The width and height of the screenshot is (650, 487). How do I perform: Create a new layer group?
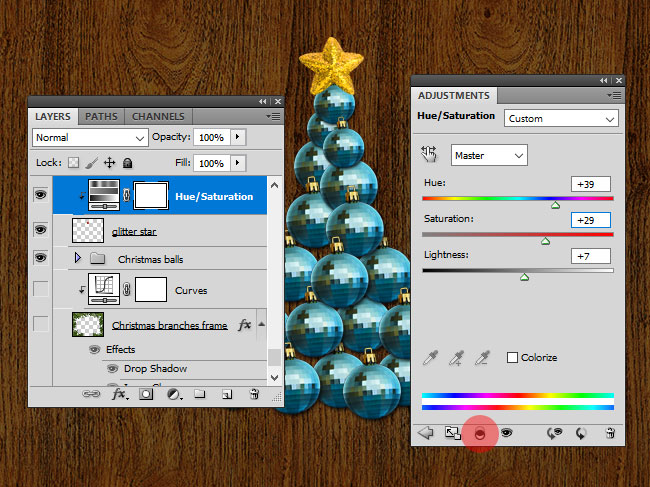click(200, 394)
